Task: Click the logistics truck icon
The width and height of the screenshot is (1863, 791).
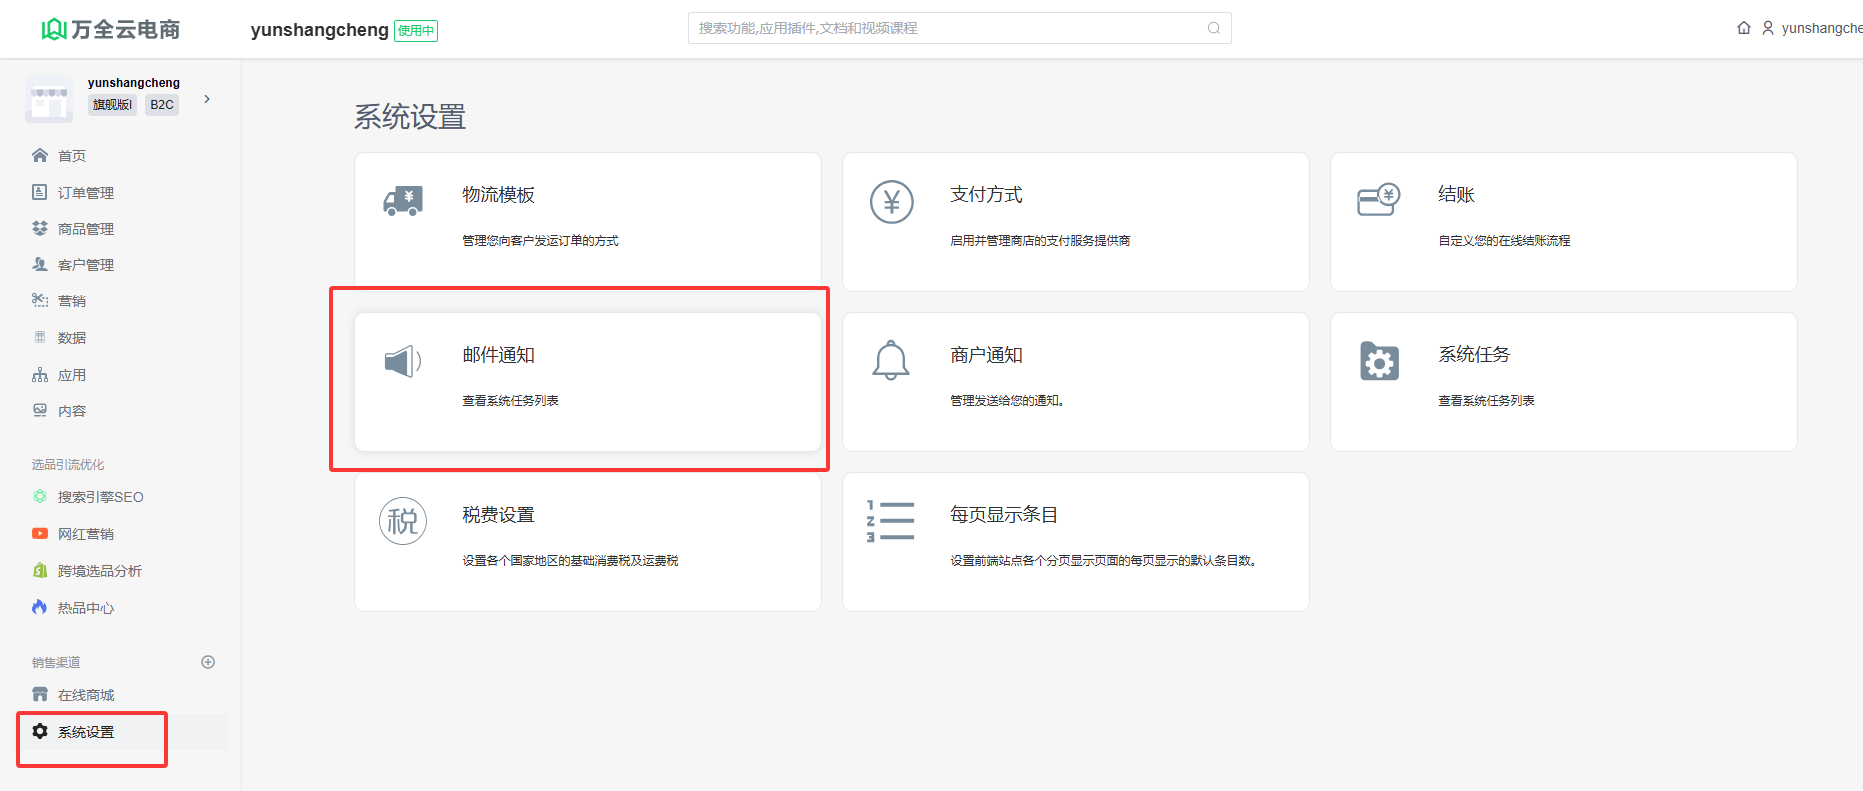Action: point(403,201)
